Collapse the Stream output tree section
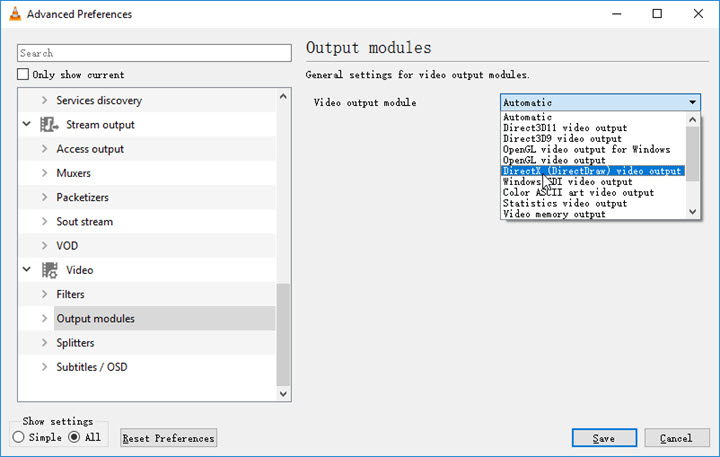Viewport: 720px width, 457px height. tap(26, 125)
